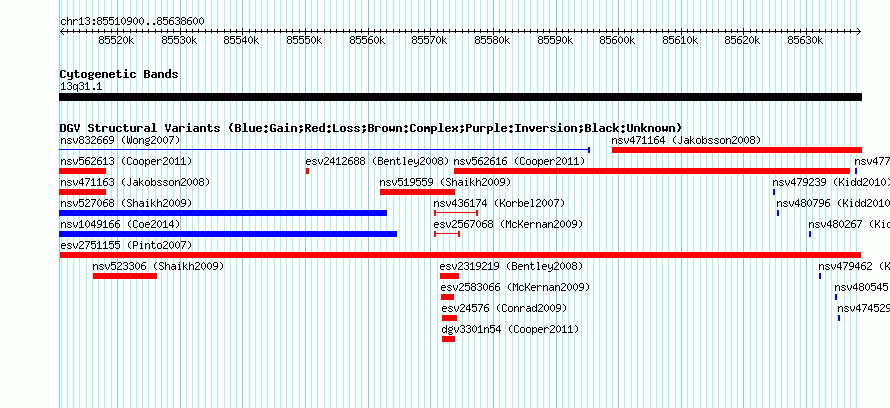Screen dimensions: 890x408
Task: Click the nsv471163 red loss bar
Action: point(83,192)
